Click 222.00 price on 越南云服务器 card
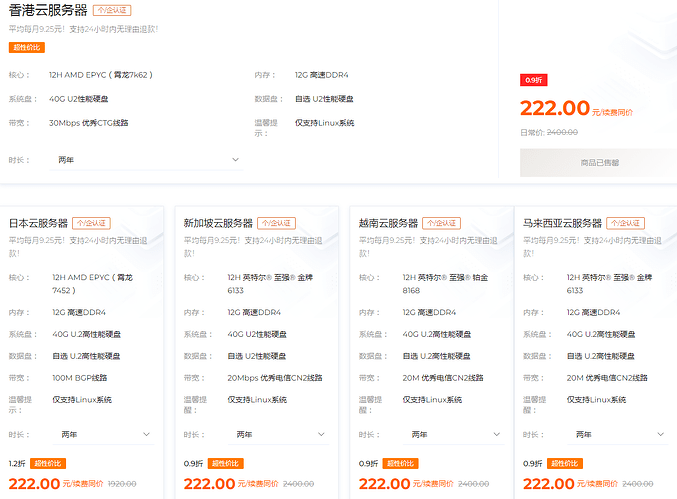Image resolution: width=677 pixels, height=499 pixels. pyautogui.click(x=384, y=484)
